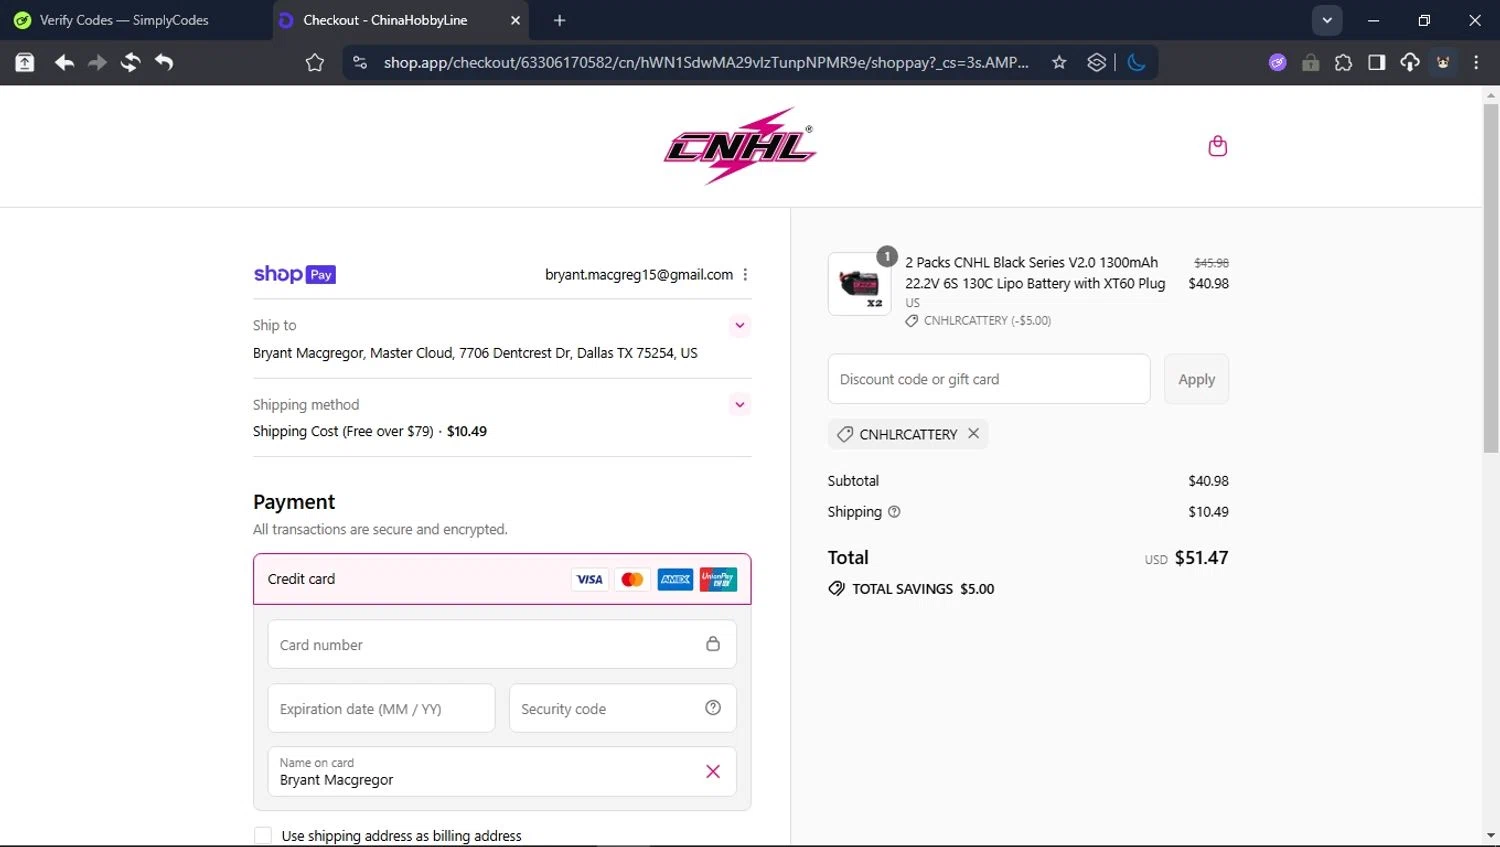This screenshot has width=1500, height=847.
Task: Open the tab search dropdown
Action: [x=1327, y=20]
